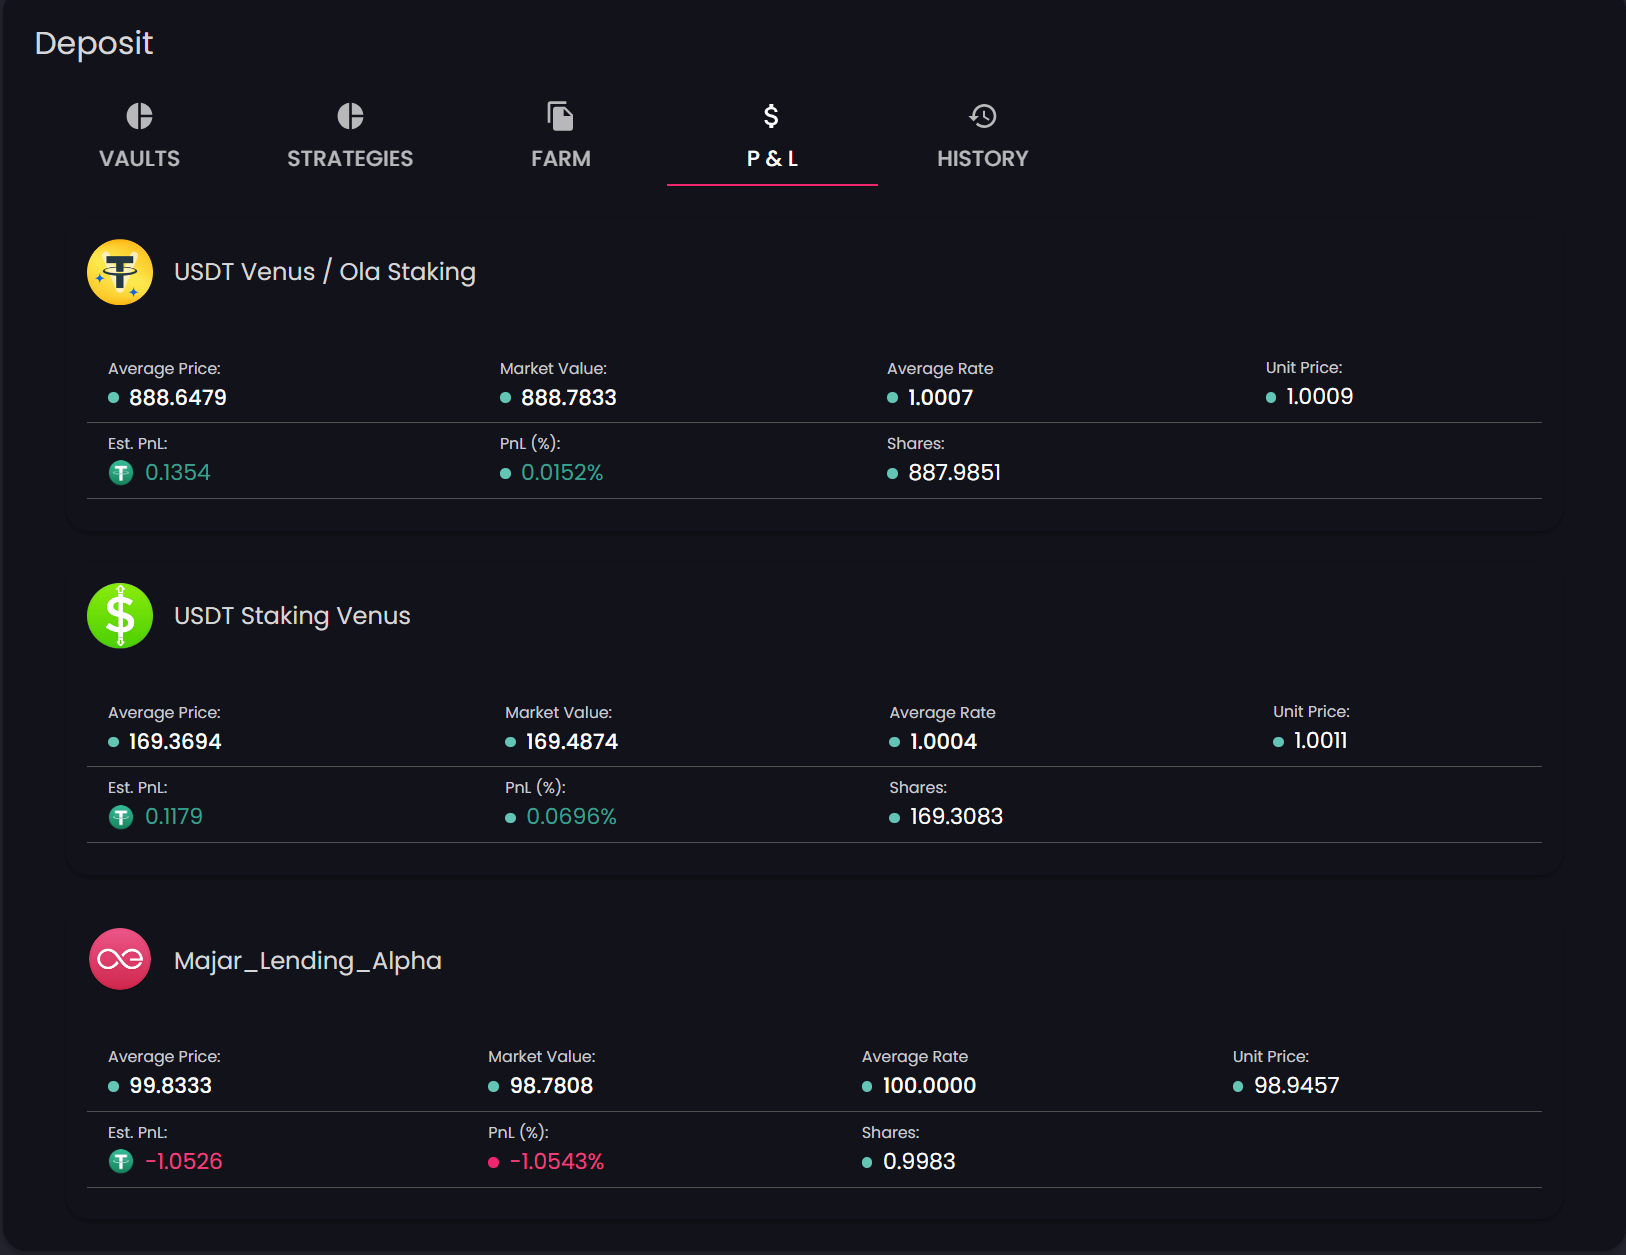Click the red -1.0543% PnL value
Screen dimensions: 1626x1255
point(557,1162)
